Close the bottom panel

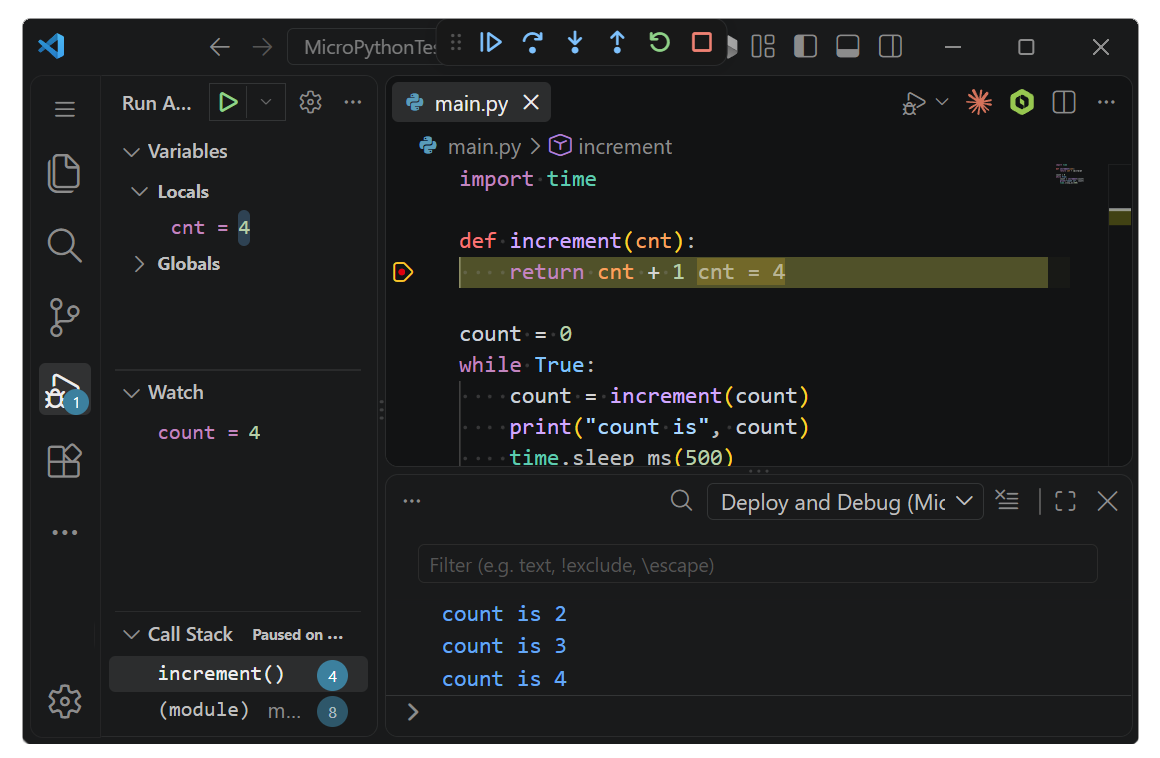pos(1107,501)
